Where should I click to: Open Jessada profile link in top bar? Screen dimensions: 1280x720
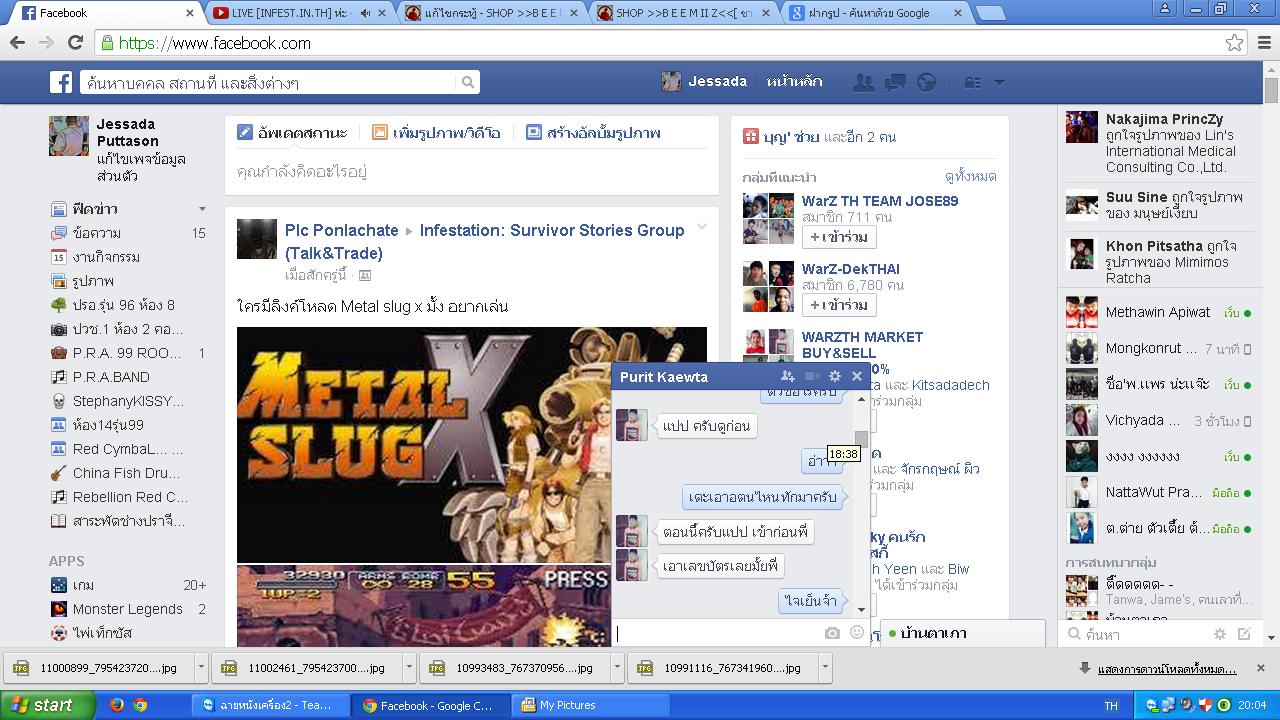tap(704, 82)
